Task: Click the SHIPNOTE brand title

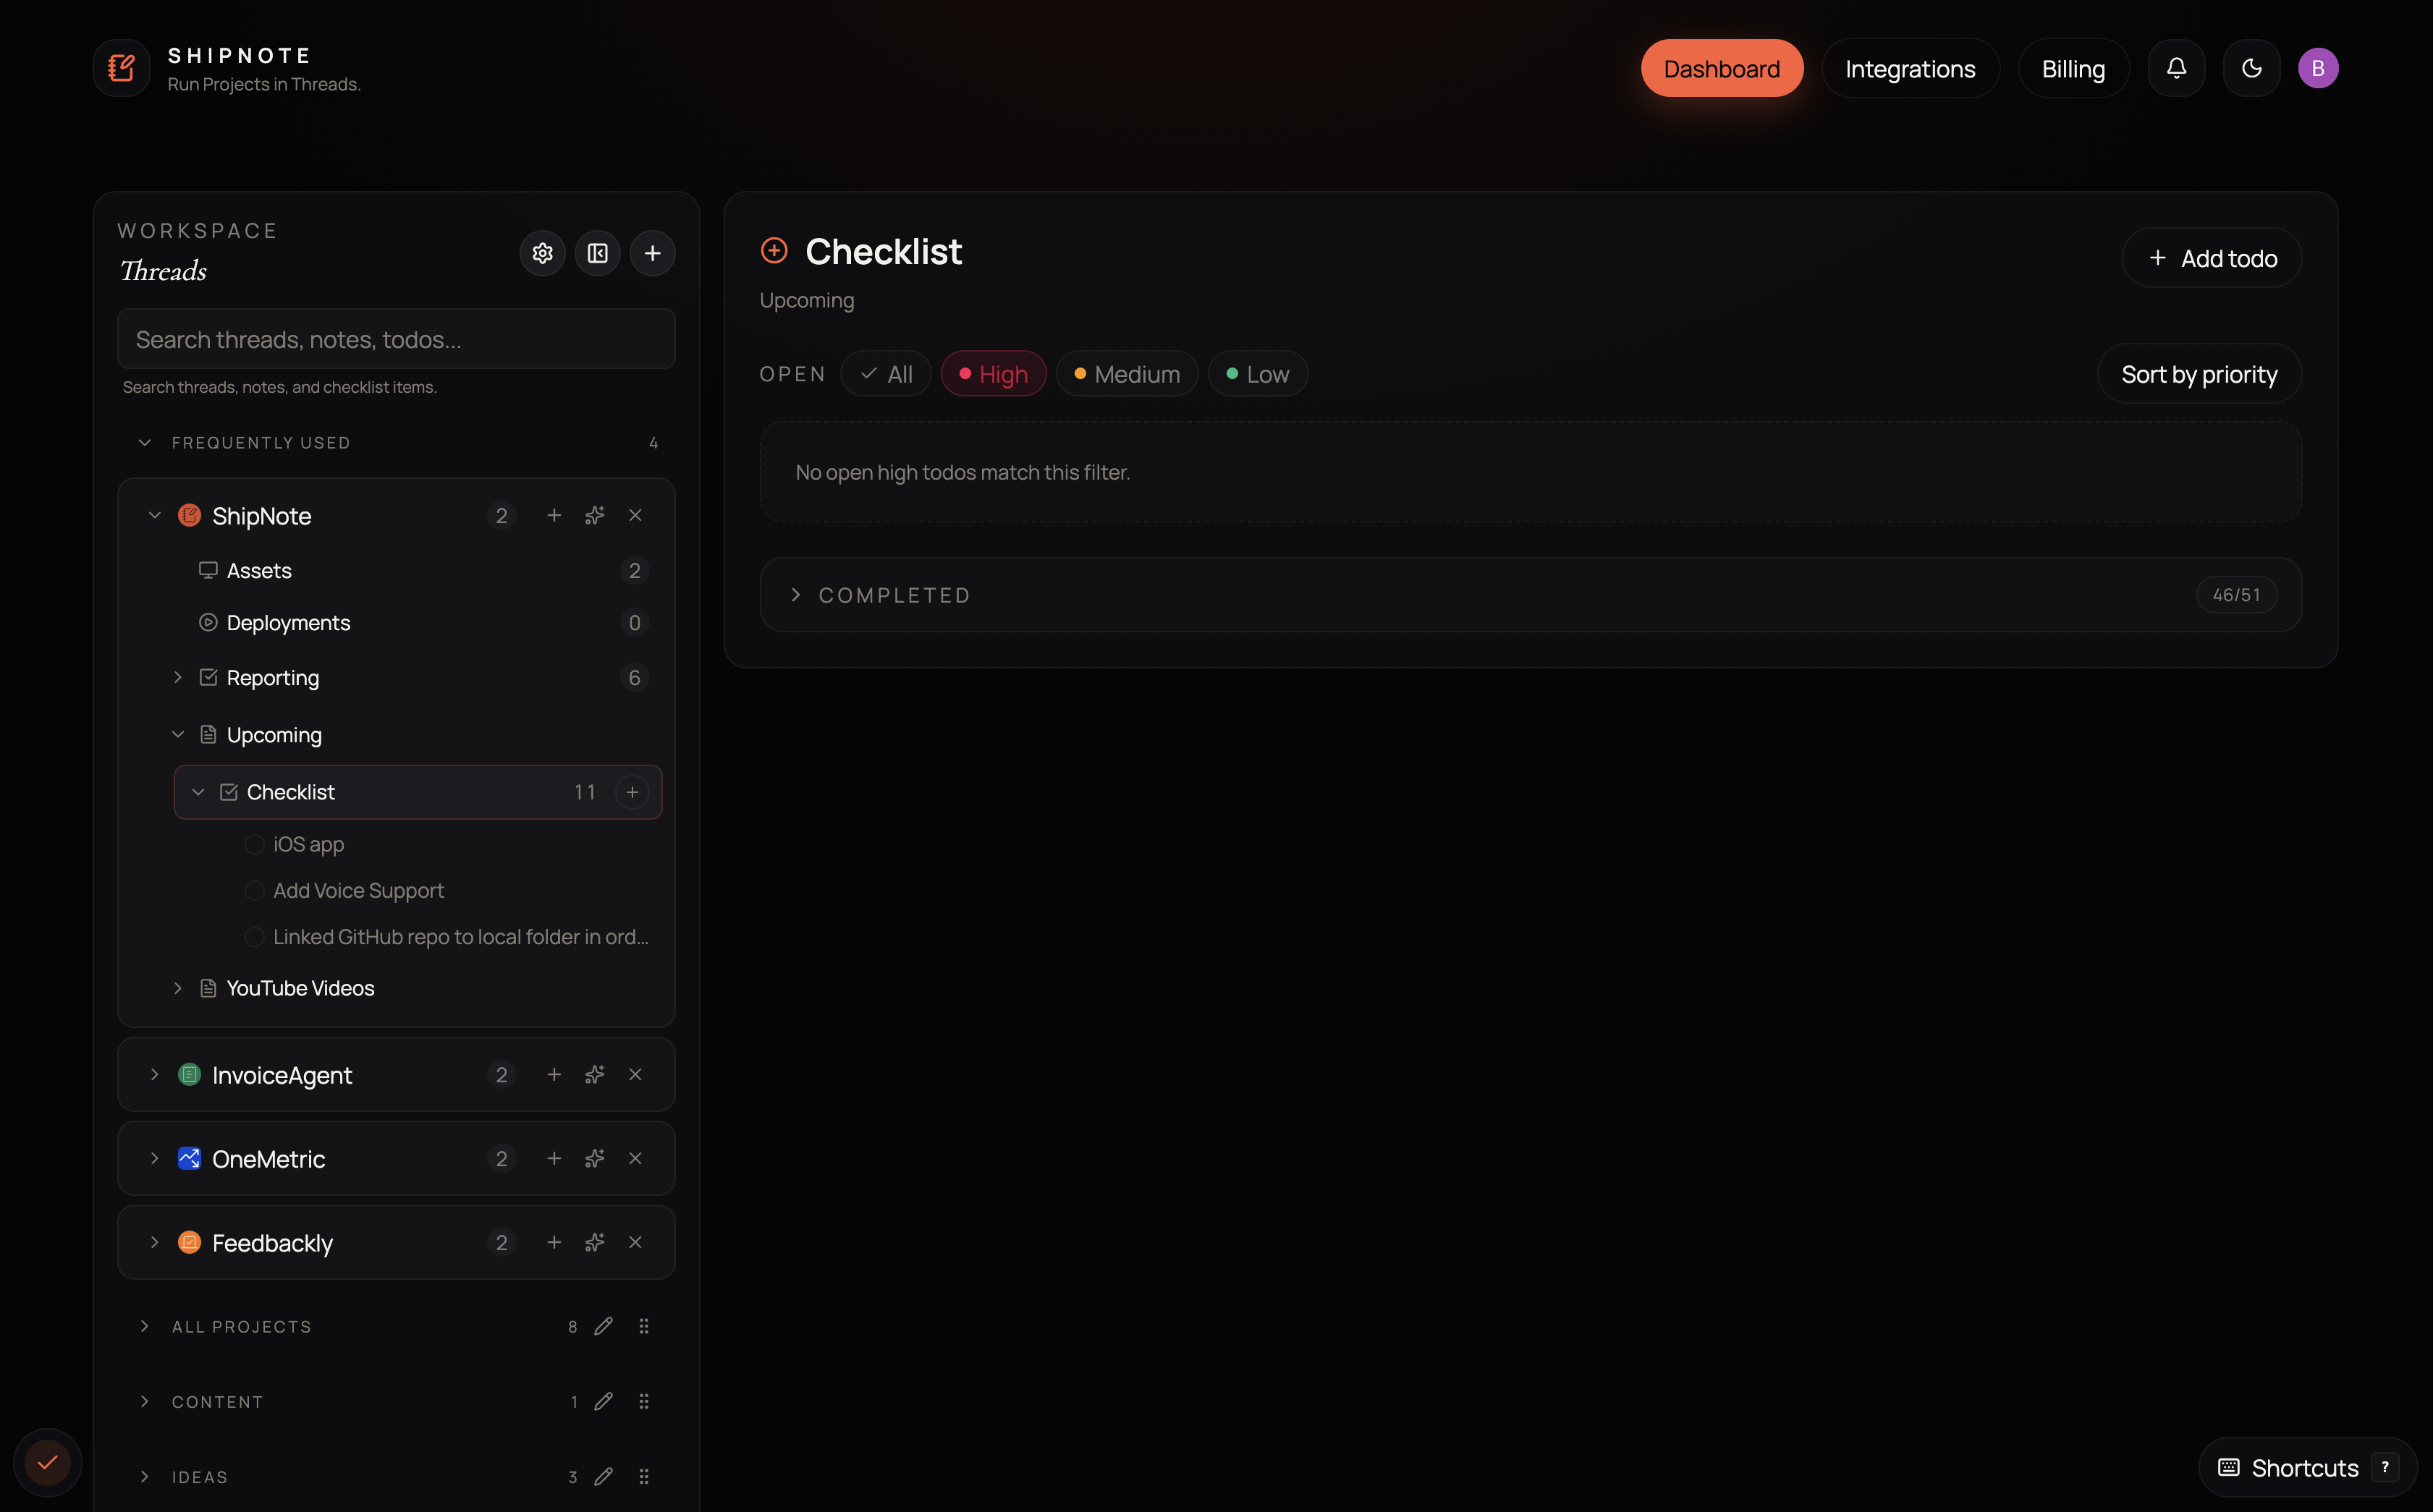Action: point(240,55)
